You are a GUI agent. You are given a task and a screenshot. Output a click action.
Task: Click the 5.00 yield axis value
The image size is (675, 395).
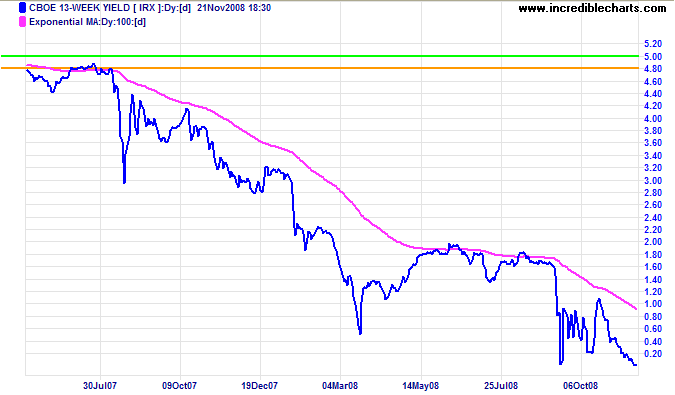pos(653,57)
